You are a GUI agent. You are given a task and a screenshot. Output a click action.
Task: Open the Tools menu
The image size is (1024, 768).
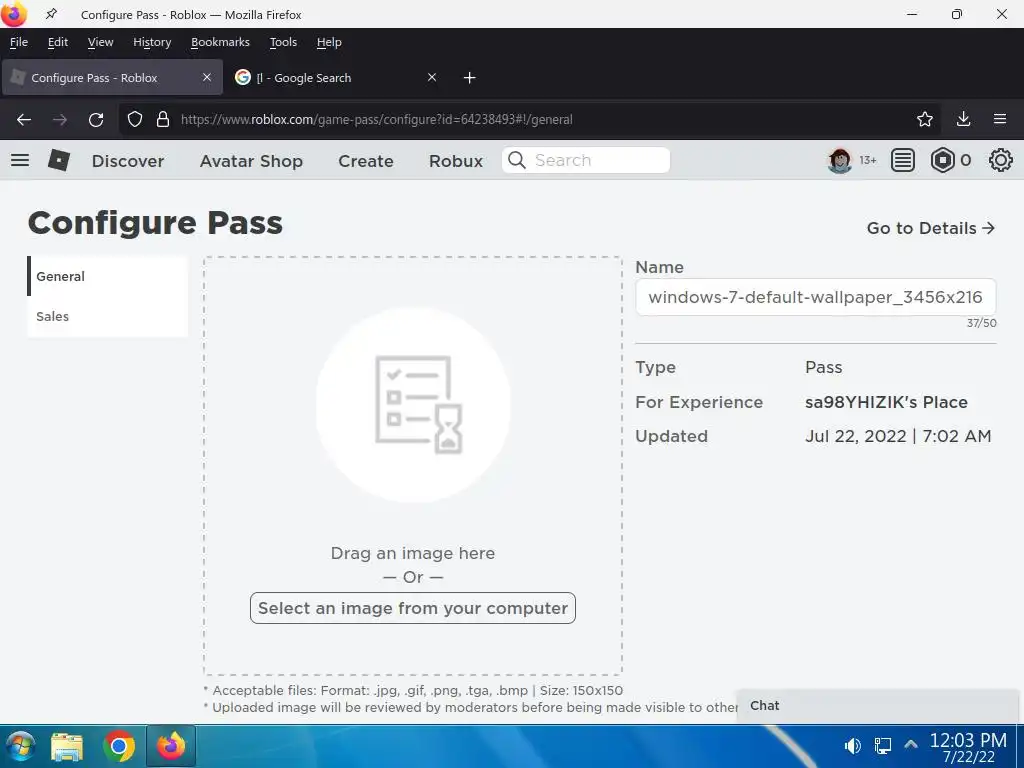tap(283, 42)
